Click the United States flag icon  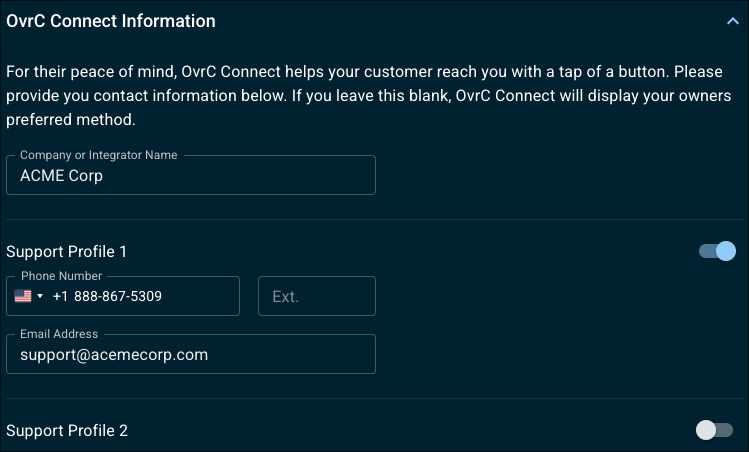click(23, 296)
